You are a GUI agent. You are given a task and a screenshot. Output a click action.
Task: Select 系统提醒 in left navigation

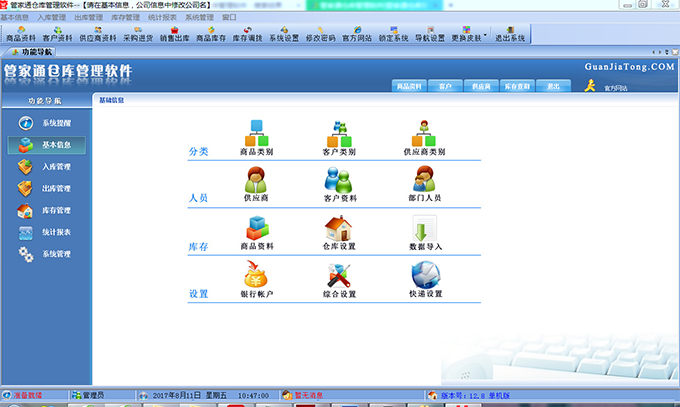click(46, 123)
